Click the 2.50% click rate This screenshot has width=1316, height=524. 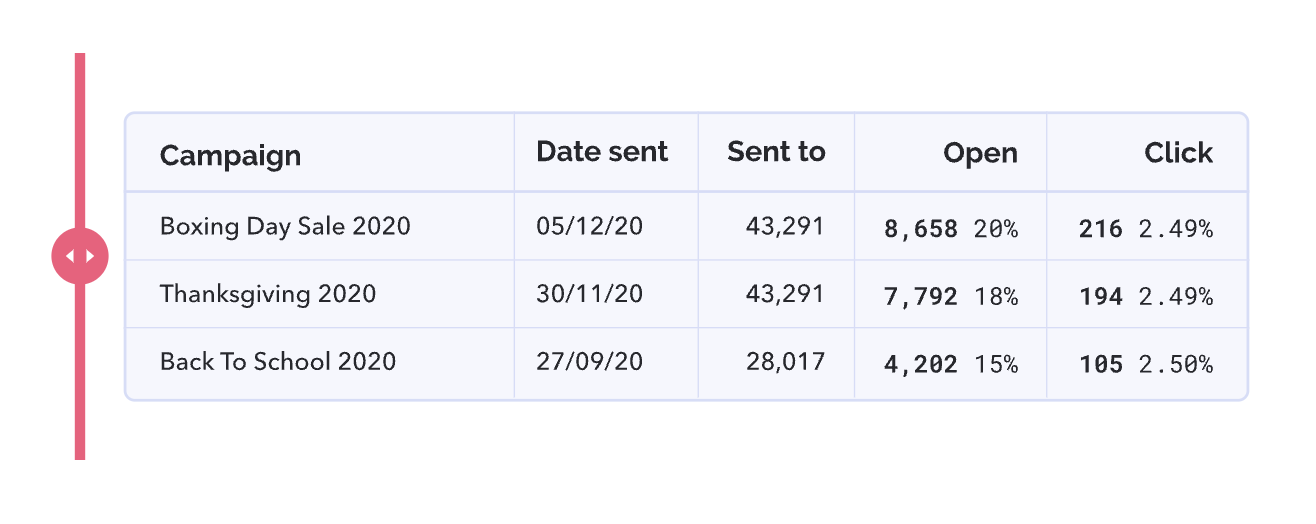(x=1176, y=364)
